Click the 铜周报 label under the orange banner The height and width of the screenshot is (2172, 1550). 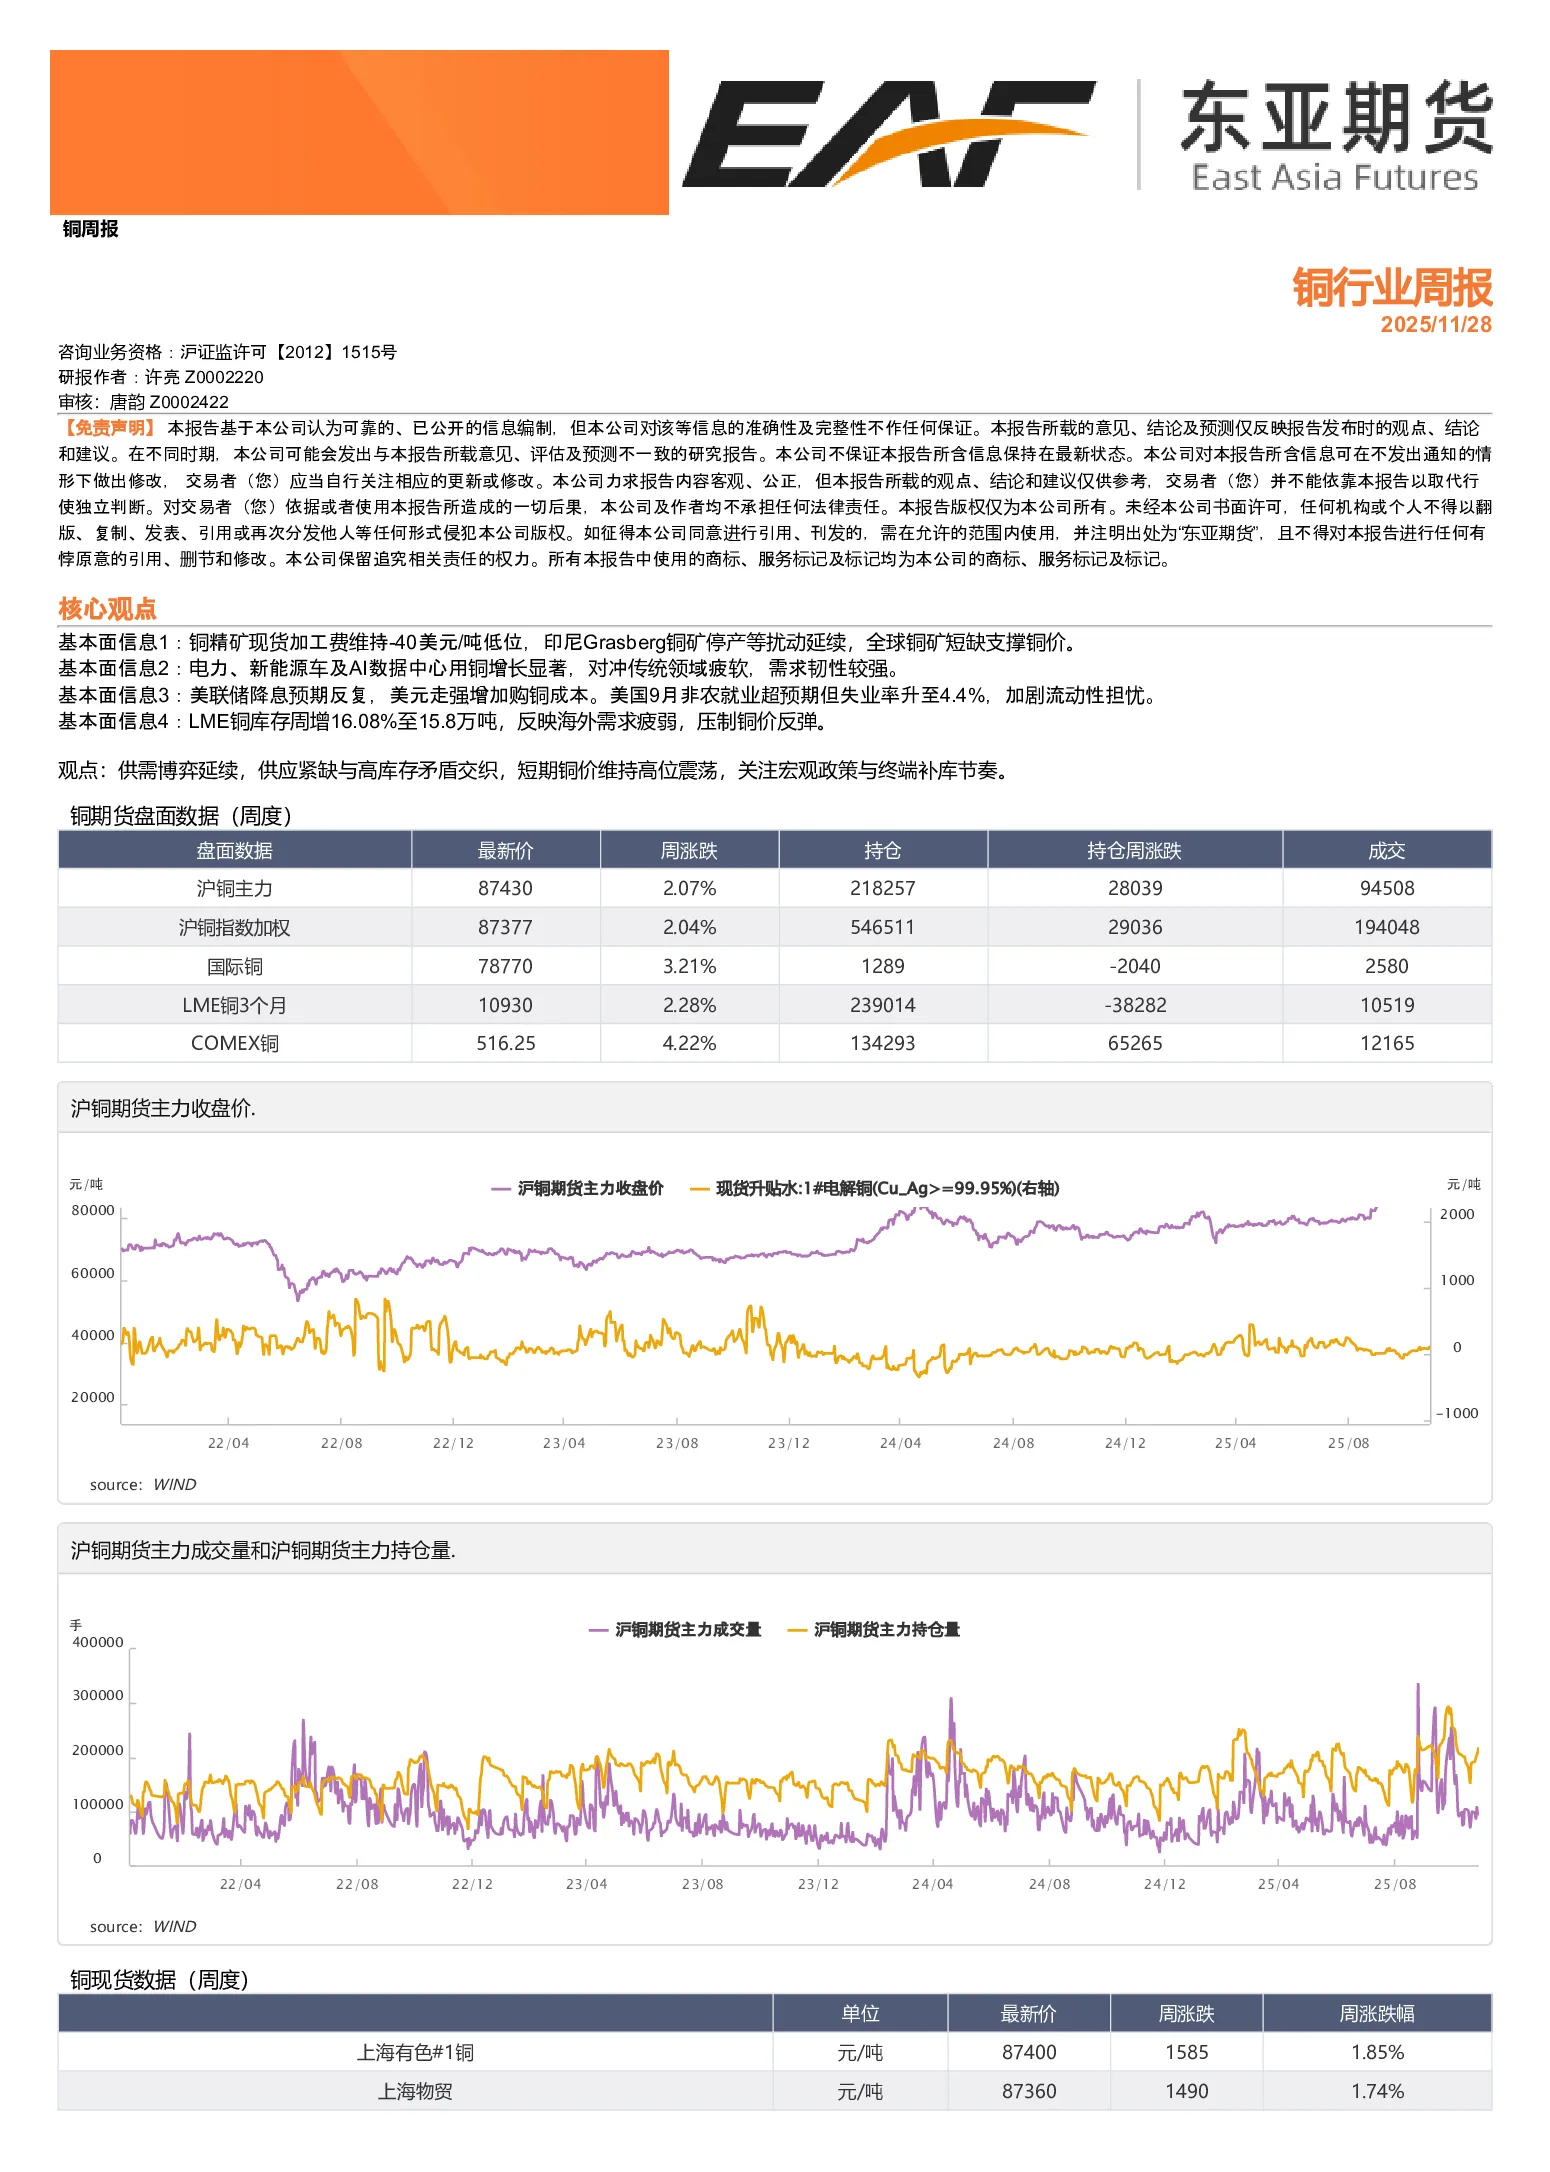(x=91, y=229)
